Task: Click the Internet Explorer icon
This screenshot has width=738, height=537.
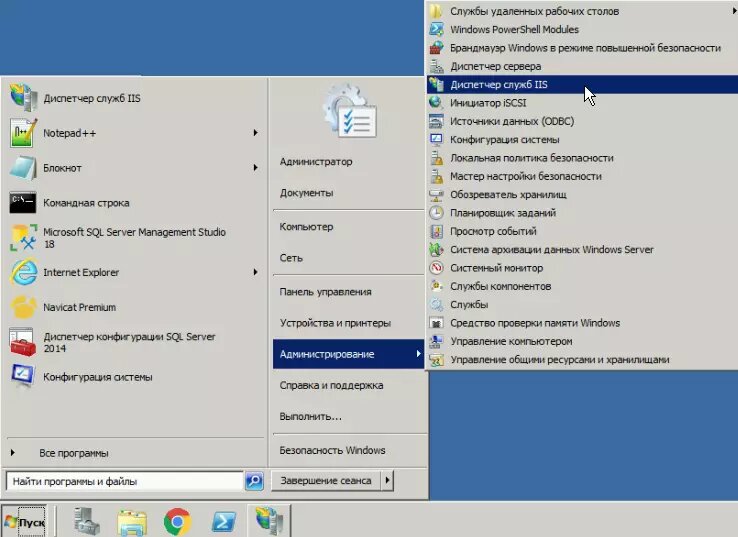Action: pyautogui.click(x=23, y=273)
